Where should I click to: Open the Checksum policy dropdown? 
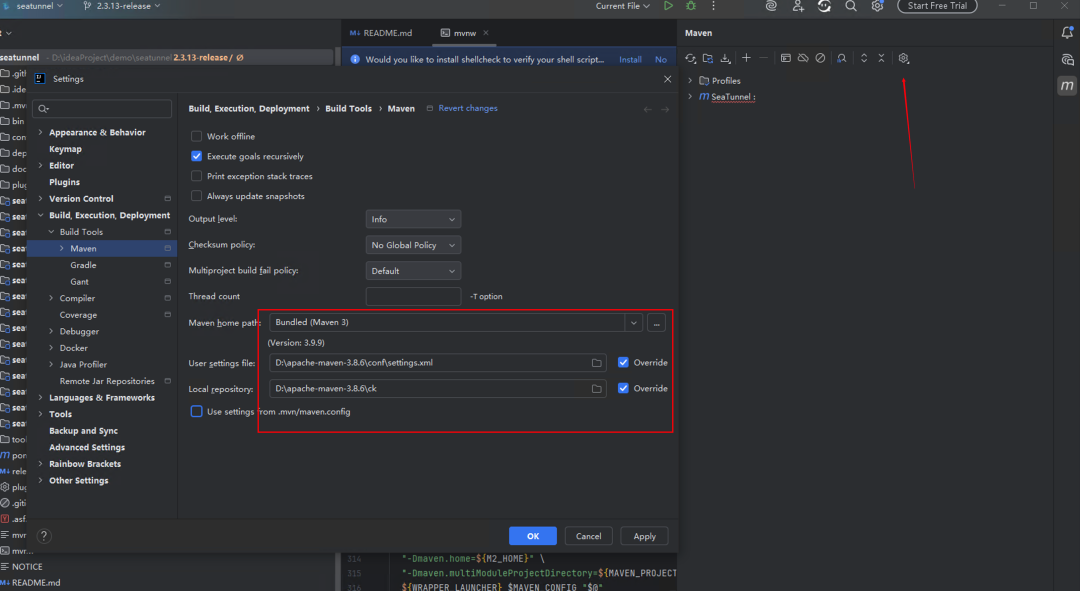coord(413,245)
